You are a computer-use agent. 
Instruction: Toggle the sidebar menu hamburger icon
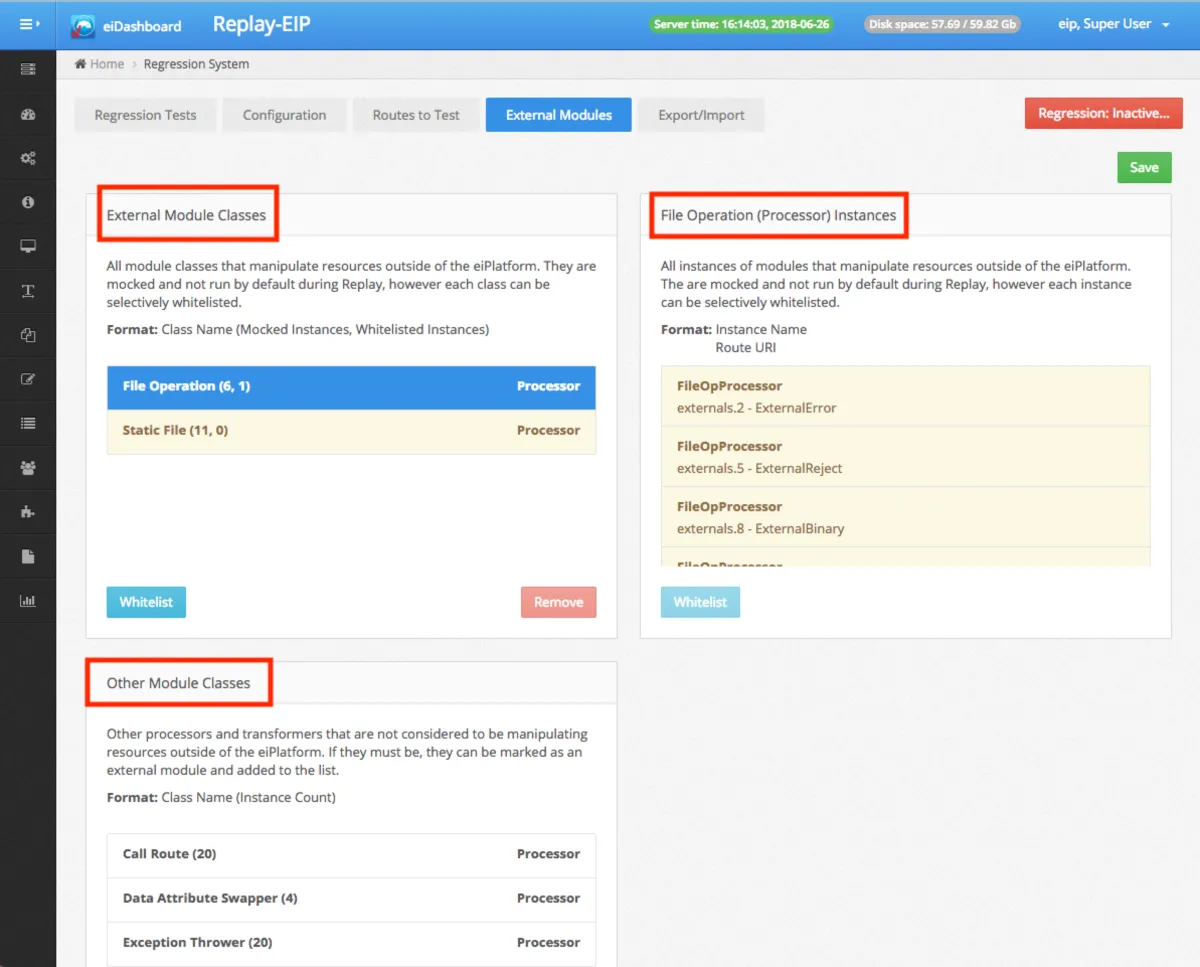point(28,24)
